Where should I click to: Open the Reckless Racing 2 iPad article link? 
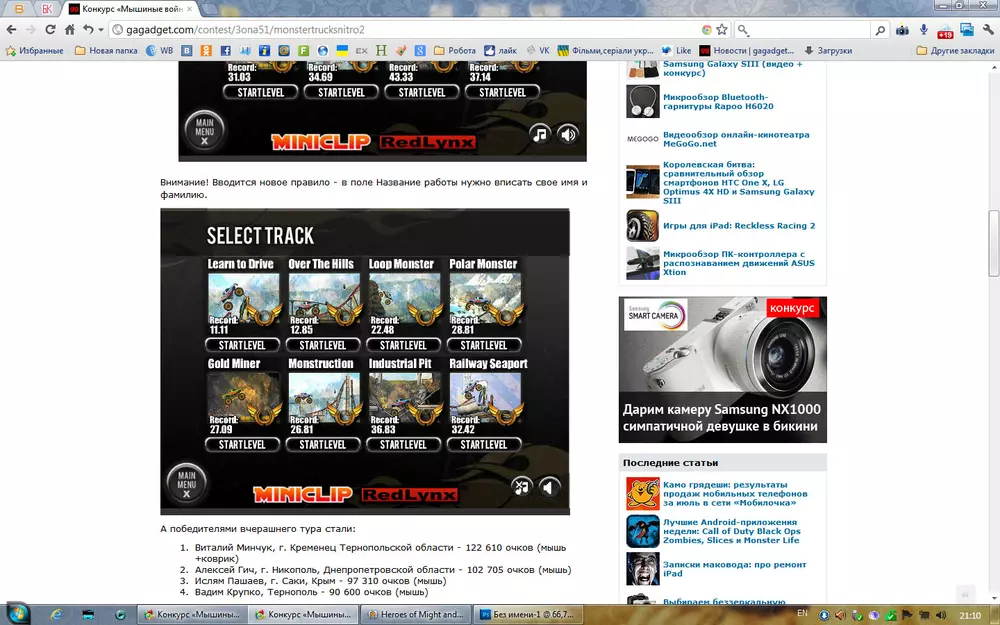coord(738,226)
